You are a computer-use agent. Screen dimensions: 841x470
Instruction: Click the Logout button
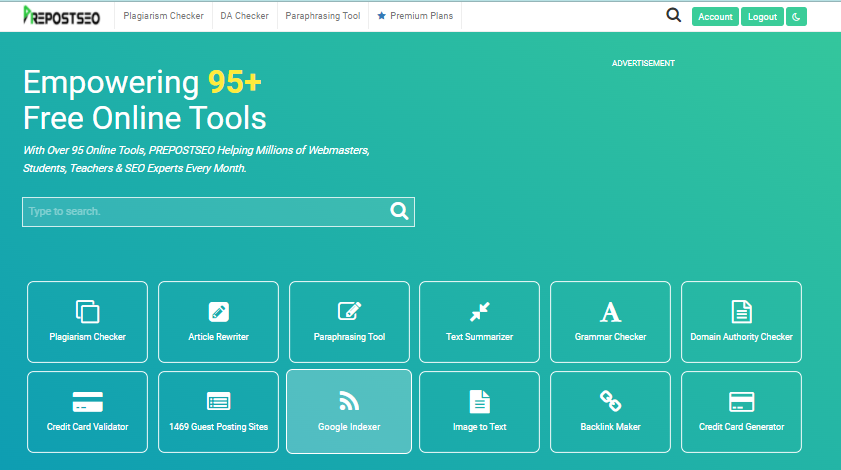pyautogui.click(x=762, y=17)
